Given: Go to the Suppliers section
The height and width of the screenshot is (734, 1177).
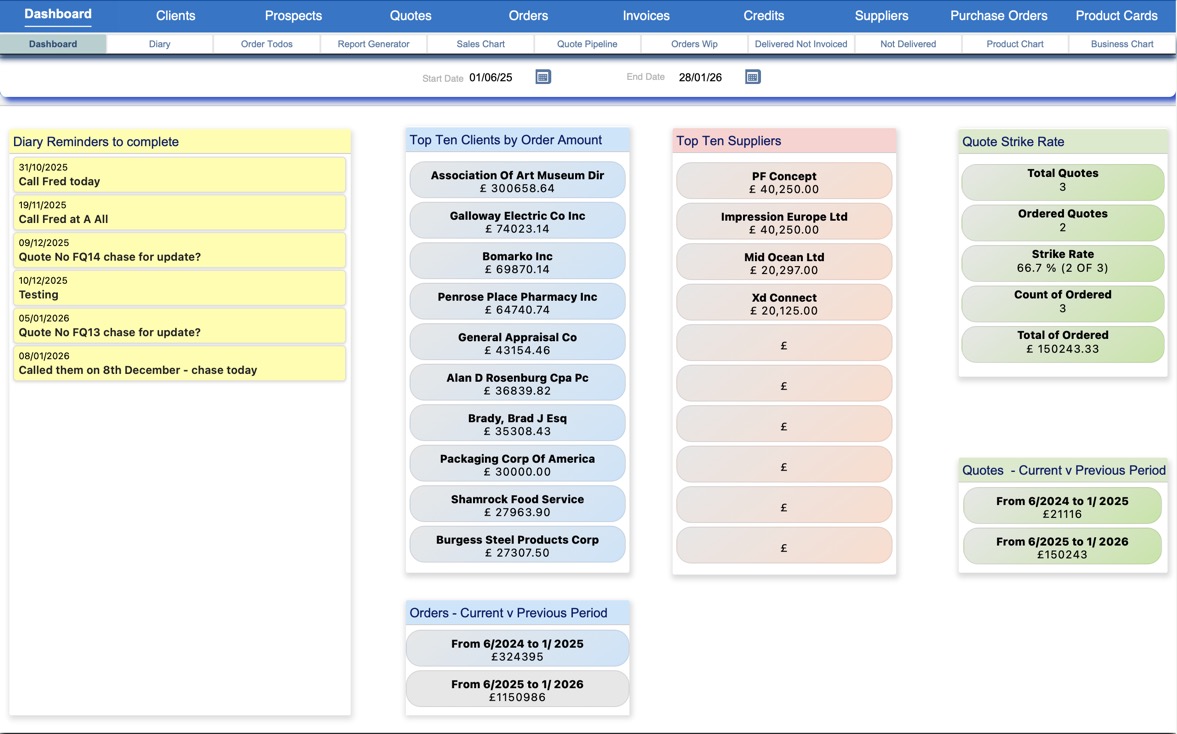Looking at the screenshot, I should tap(881, 15).
